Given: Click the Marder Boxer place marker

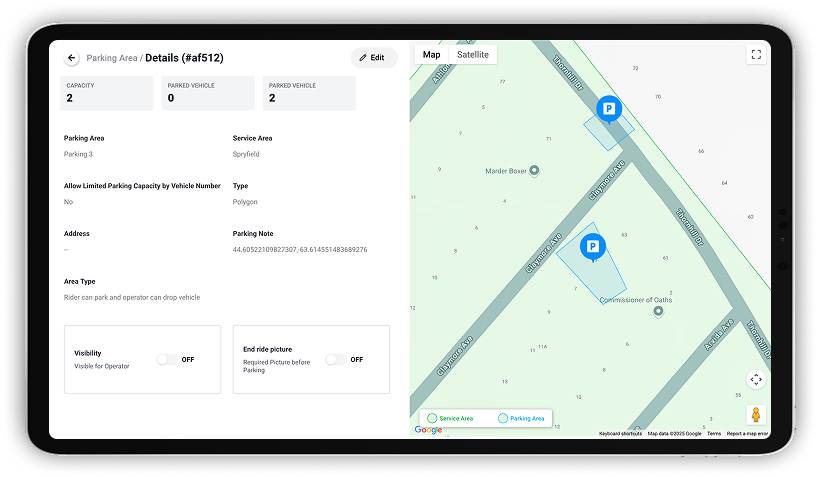Looking at the screenshot, I should tap(534, 170).
